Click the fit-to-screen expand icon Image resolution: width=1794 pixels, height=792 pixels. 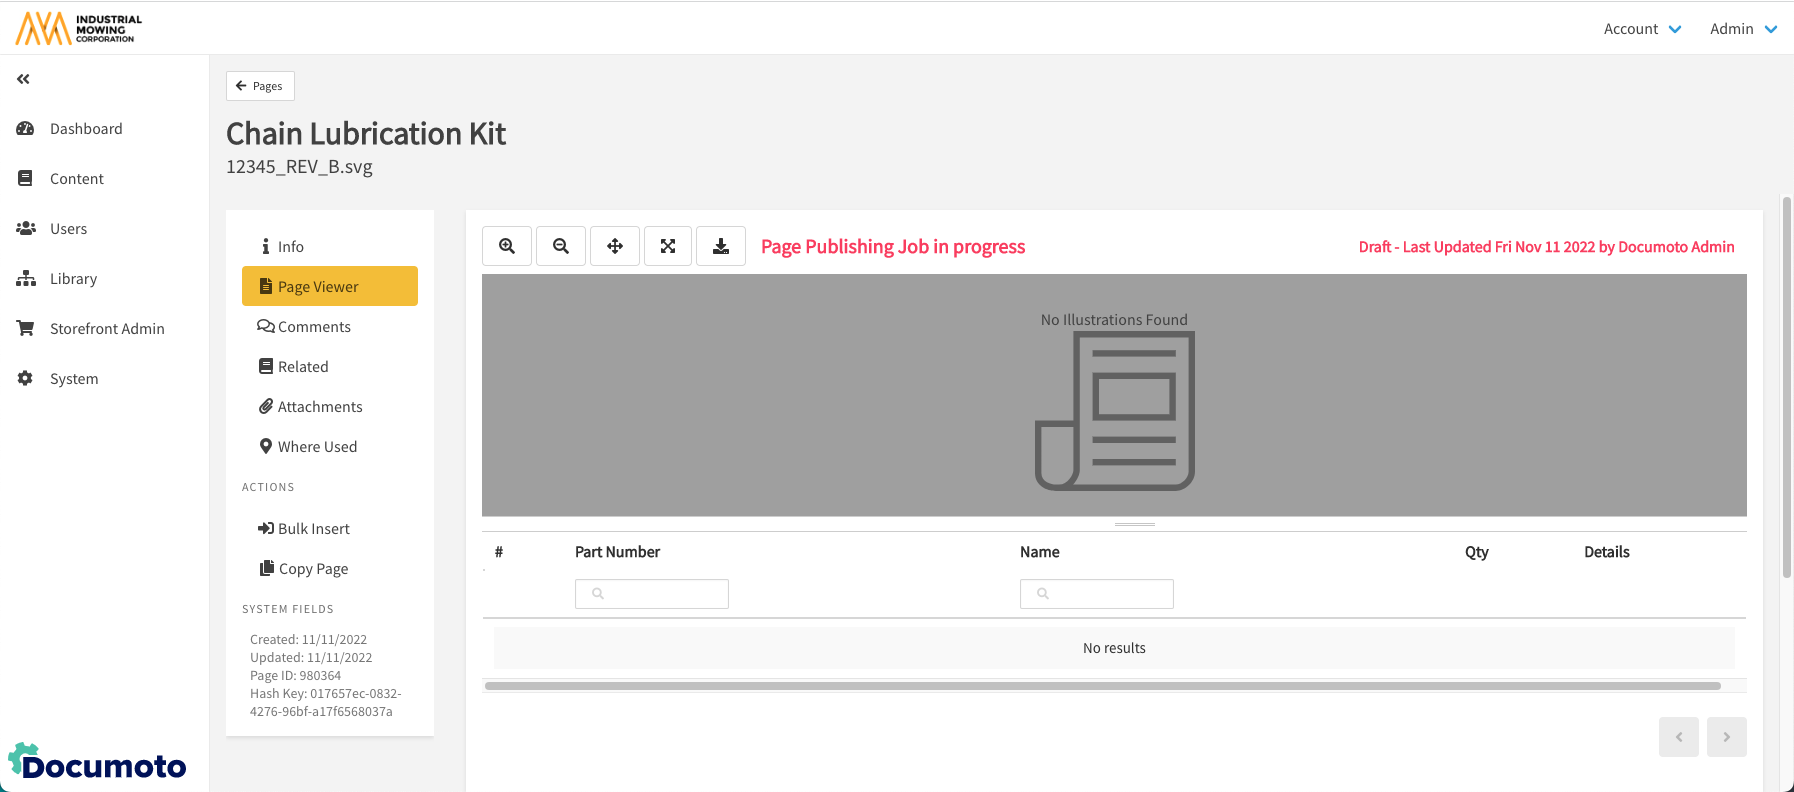click(x=668, y=246)
